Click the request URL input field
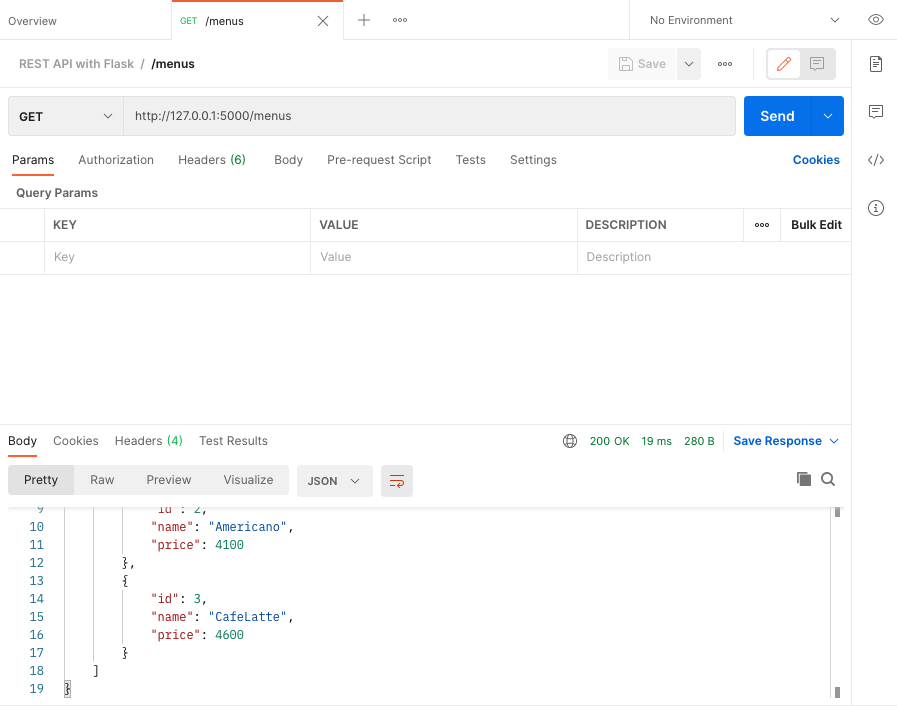 click(x=429, y=116)
